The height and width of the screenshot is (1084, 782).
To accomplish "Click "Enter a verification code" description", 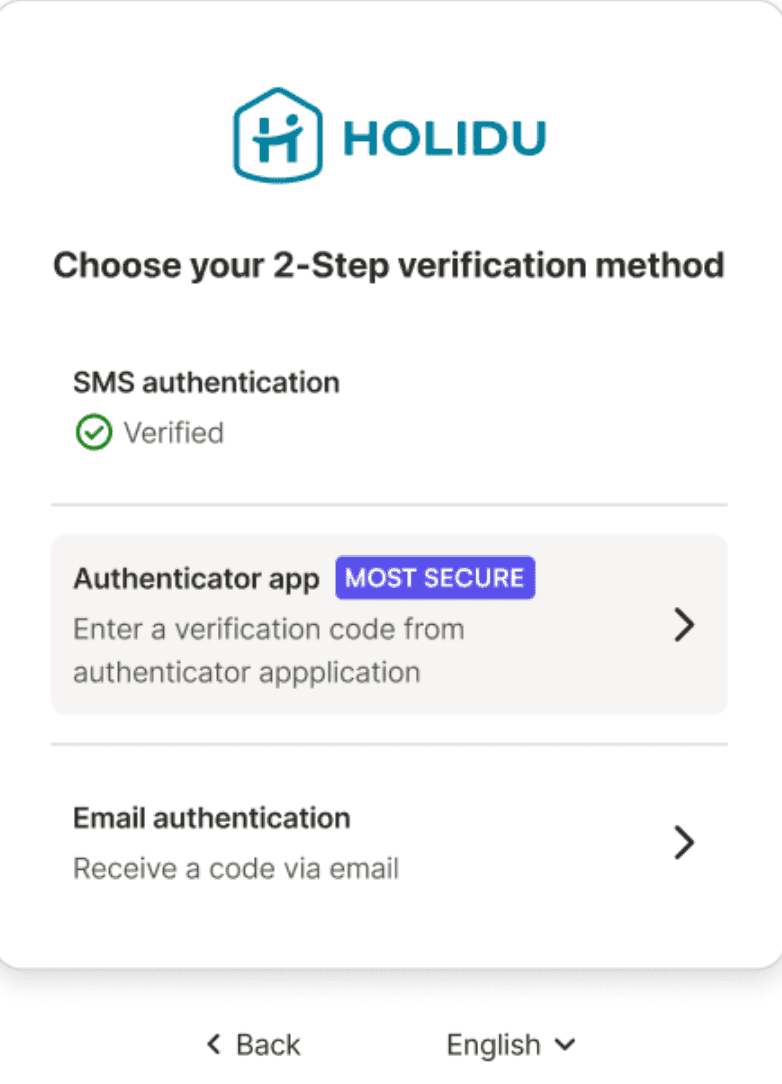I will (268, 630).
